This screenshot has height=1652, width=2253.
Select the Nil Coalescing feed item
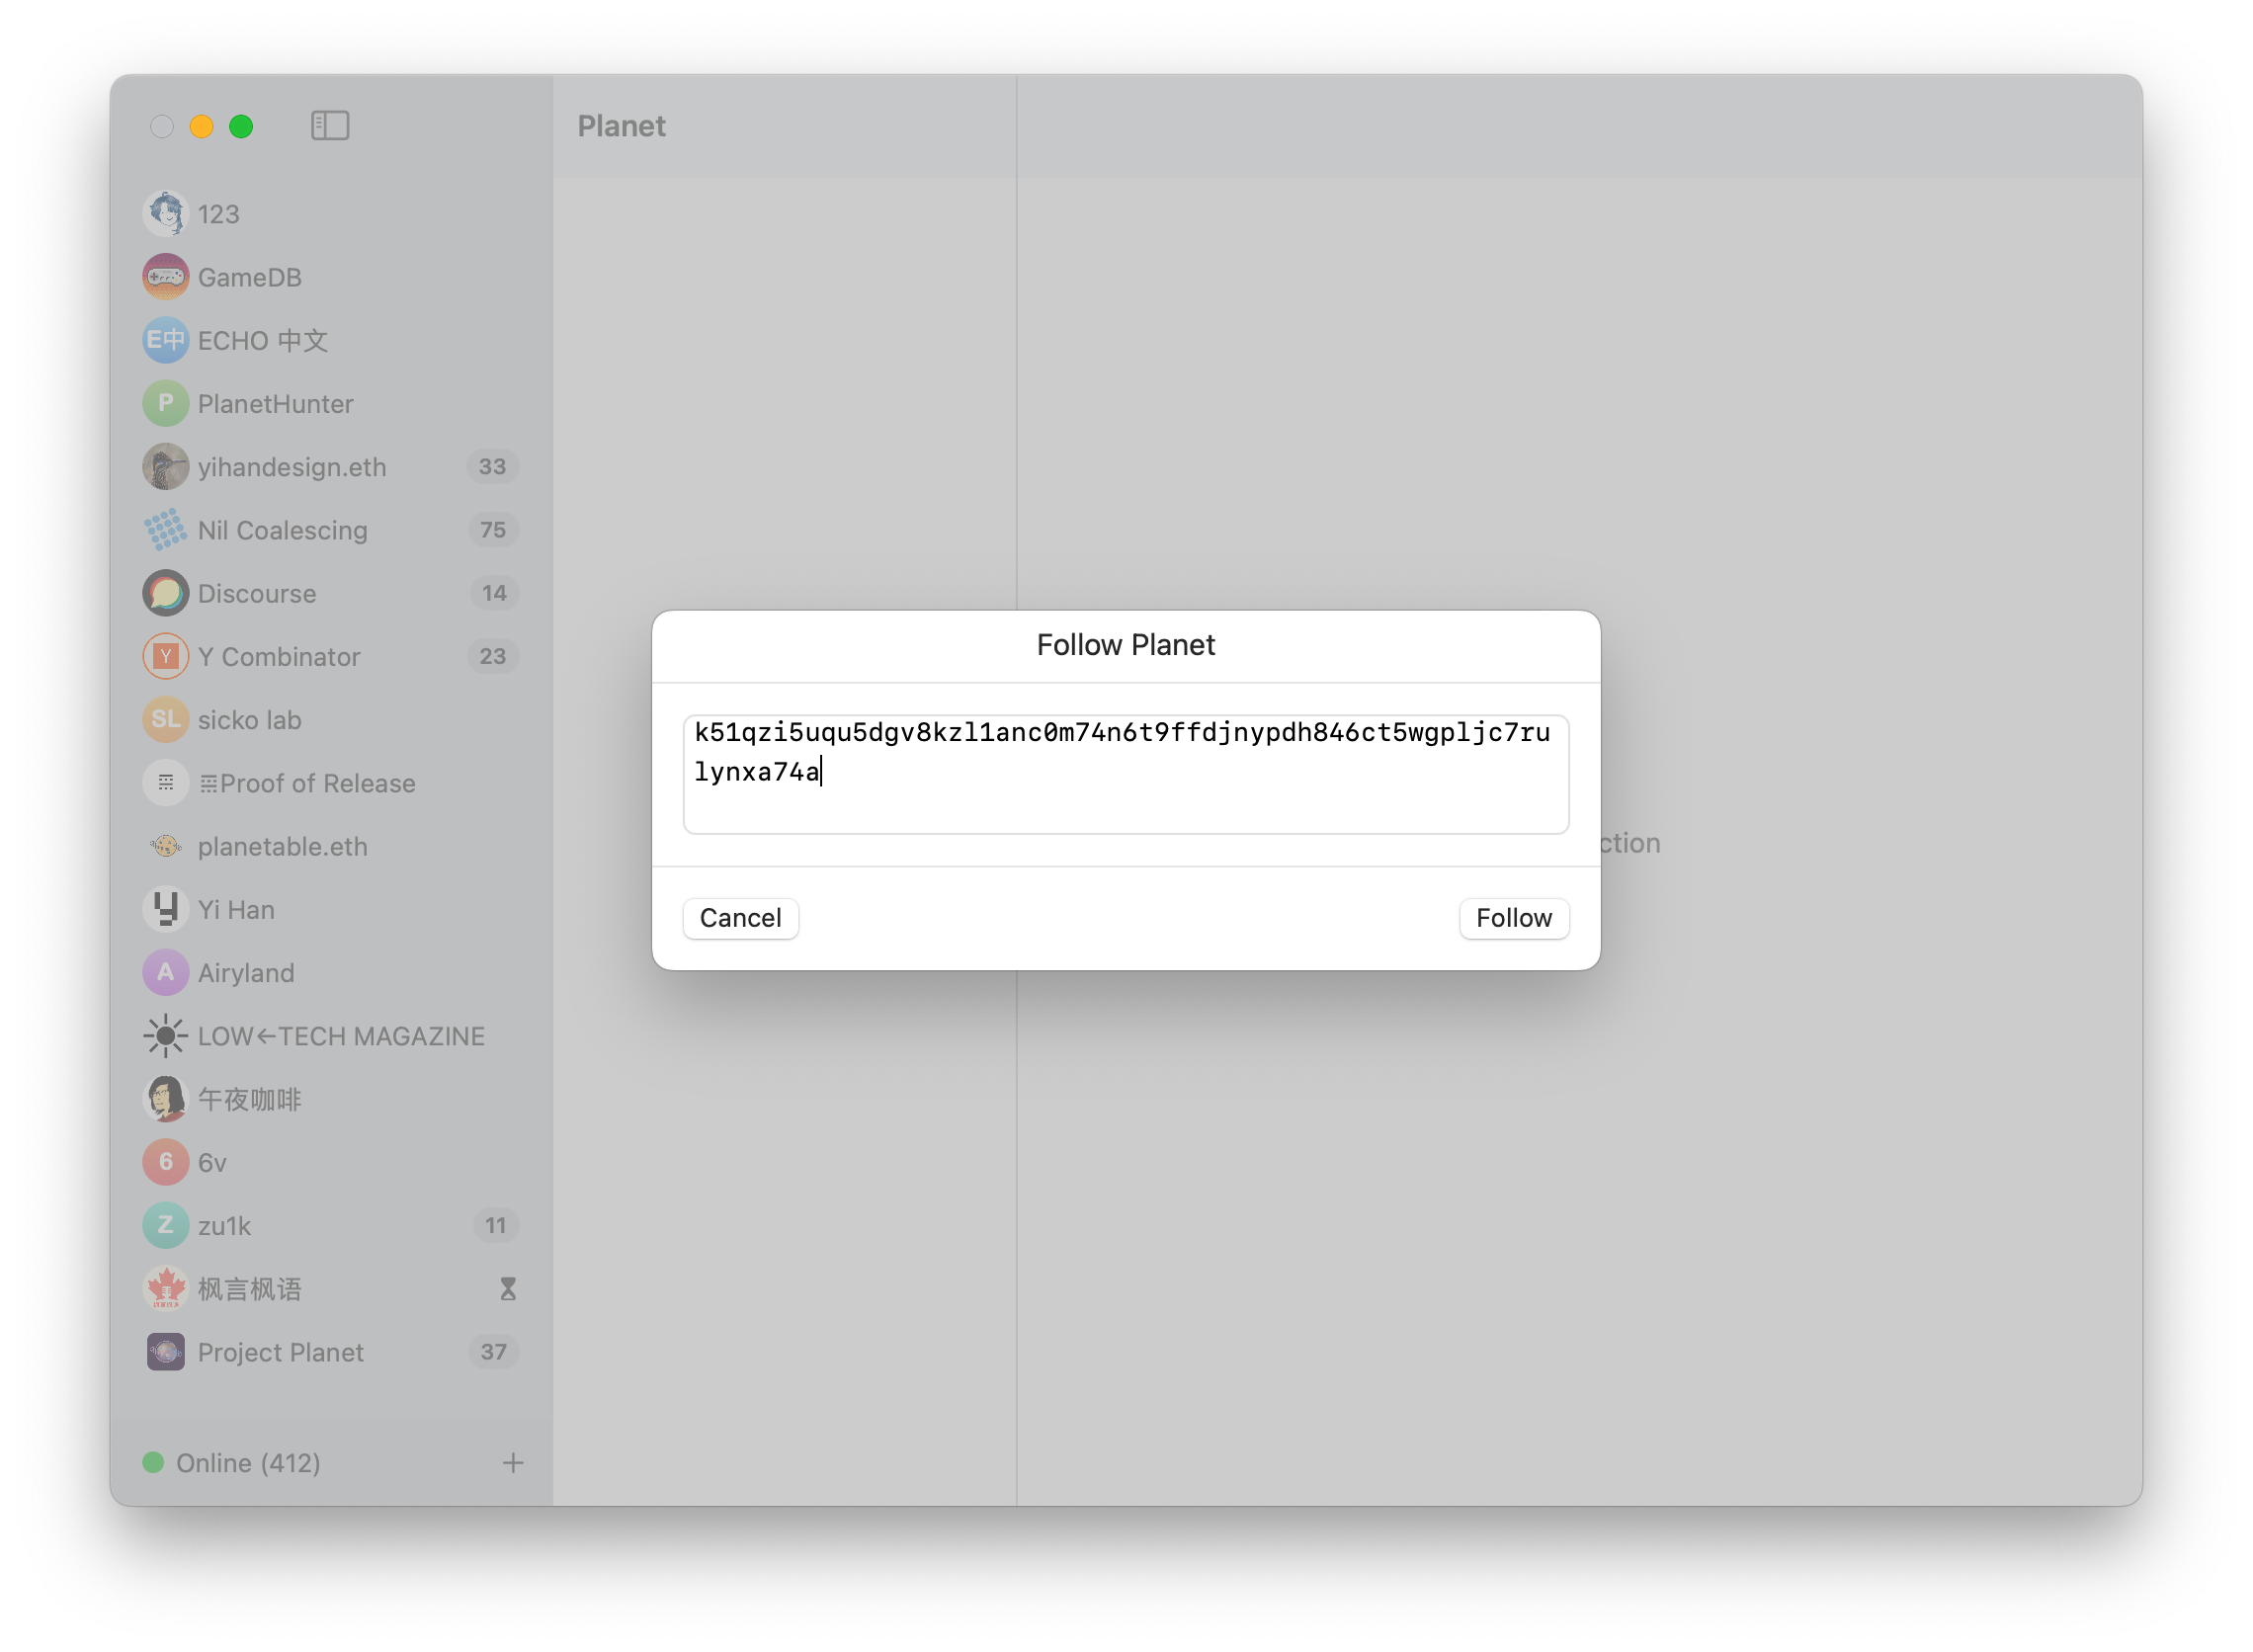click(325, 530)
